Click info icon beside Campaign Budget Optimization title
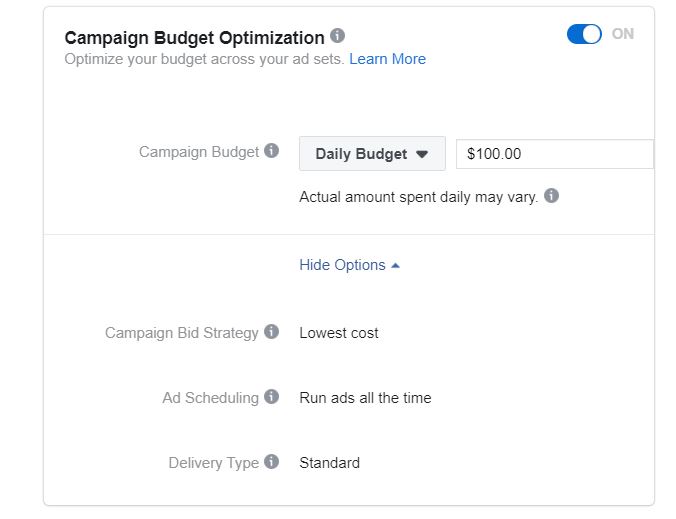Viewport: 676px width, 519px height. coord(338,35)
